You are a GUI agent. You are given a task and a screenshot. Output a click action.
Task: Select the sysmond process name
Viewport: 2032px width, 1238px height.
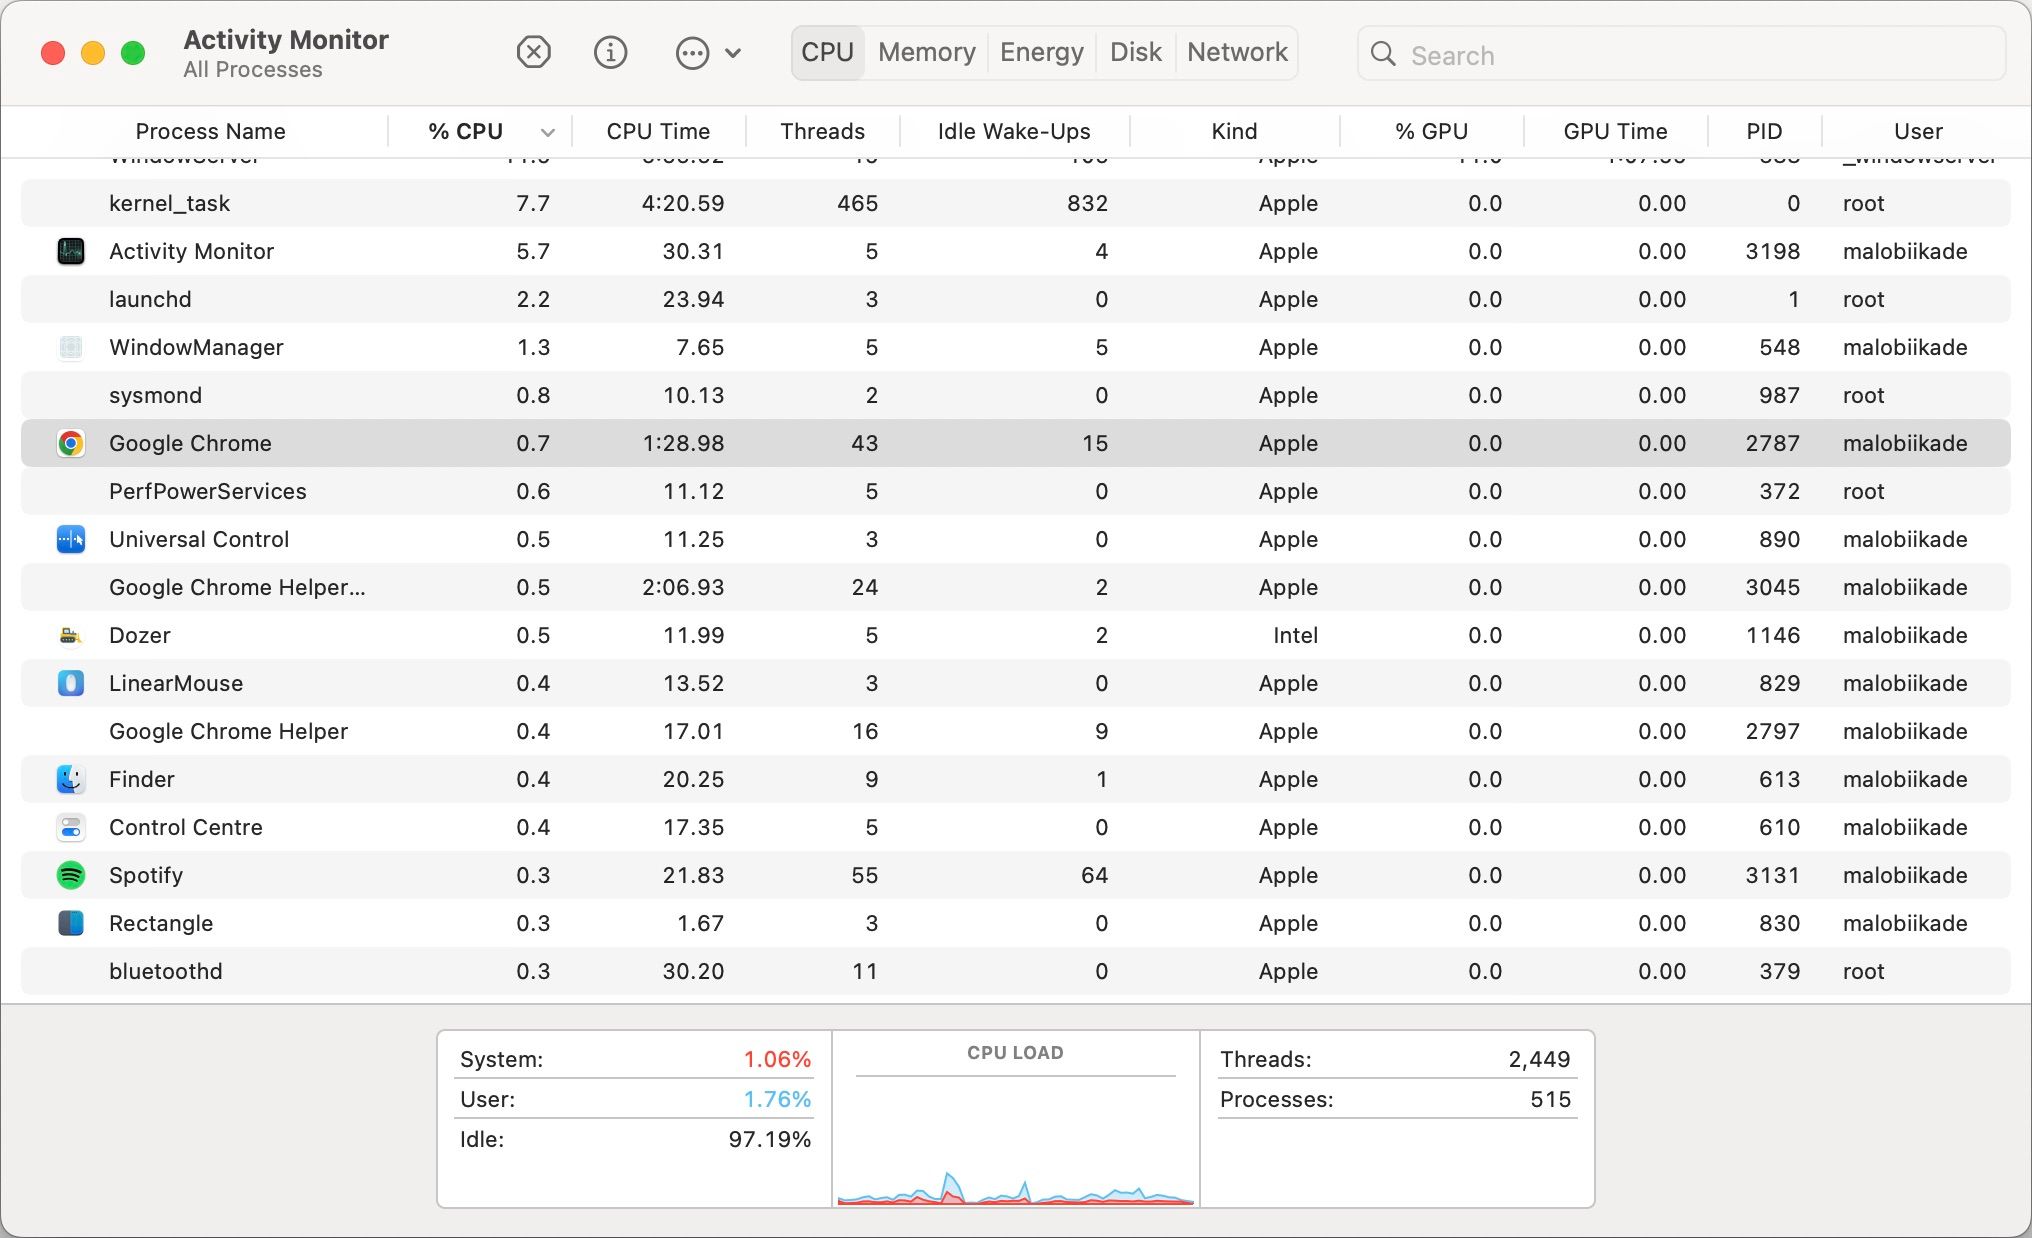coord(155,395)
